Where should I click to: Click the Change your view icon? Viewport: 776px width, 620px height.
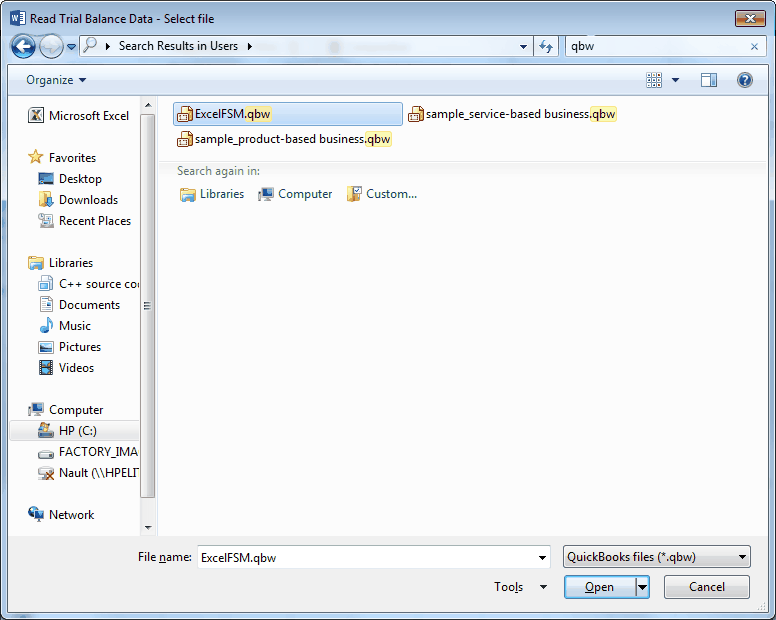pyautogui.click(x=654, y=80)
